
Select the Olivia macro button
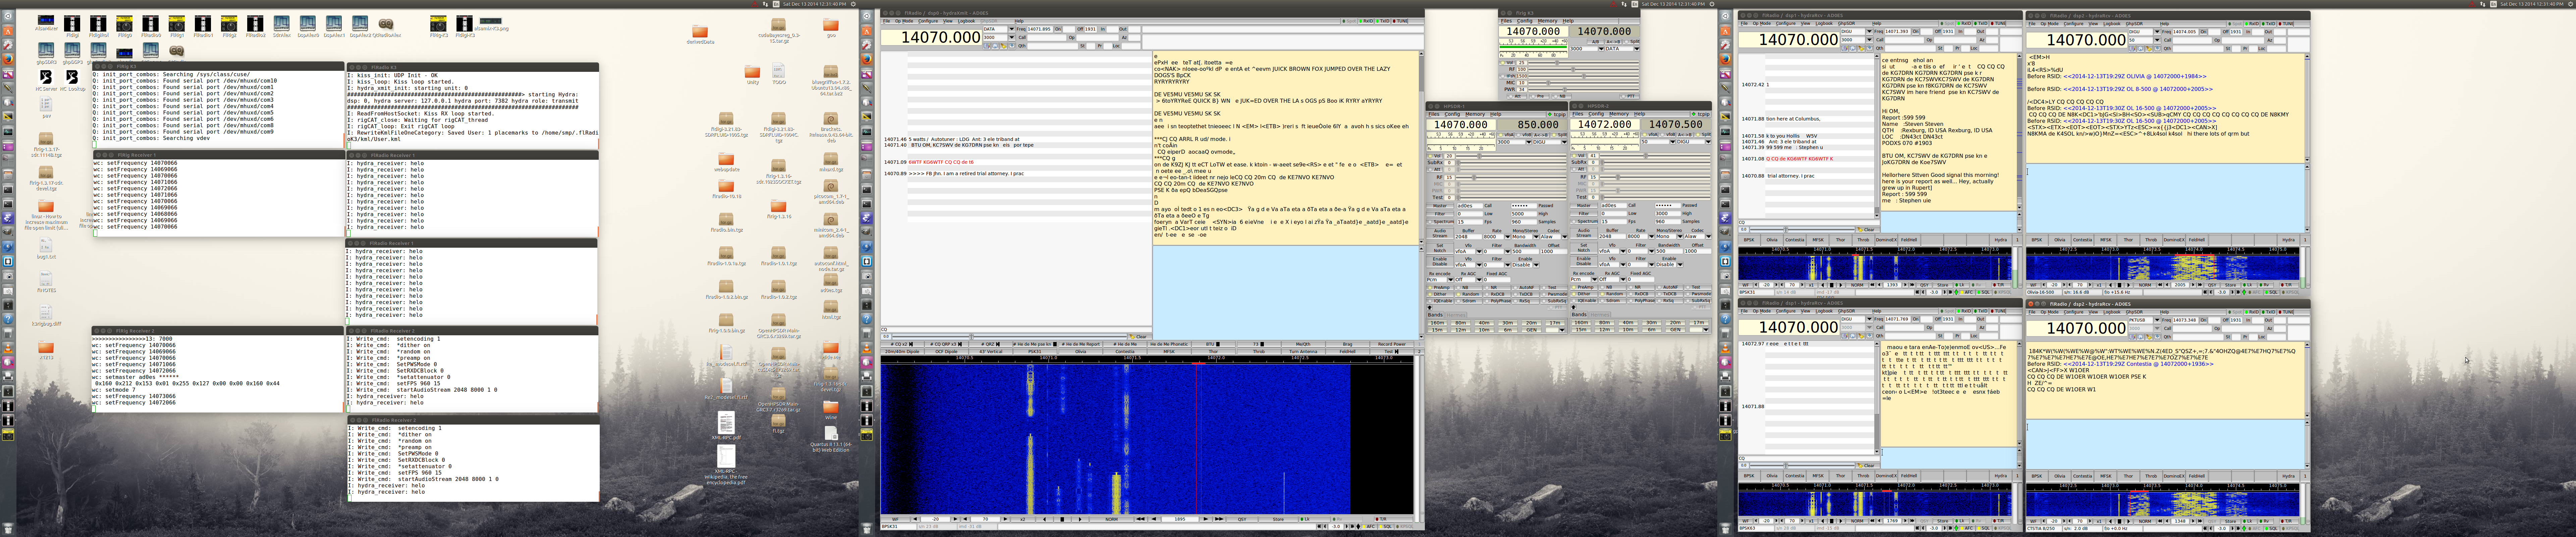pos(1081,352)
